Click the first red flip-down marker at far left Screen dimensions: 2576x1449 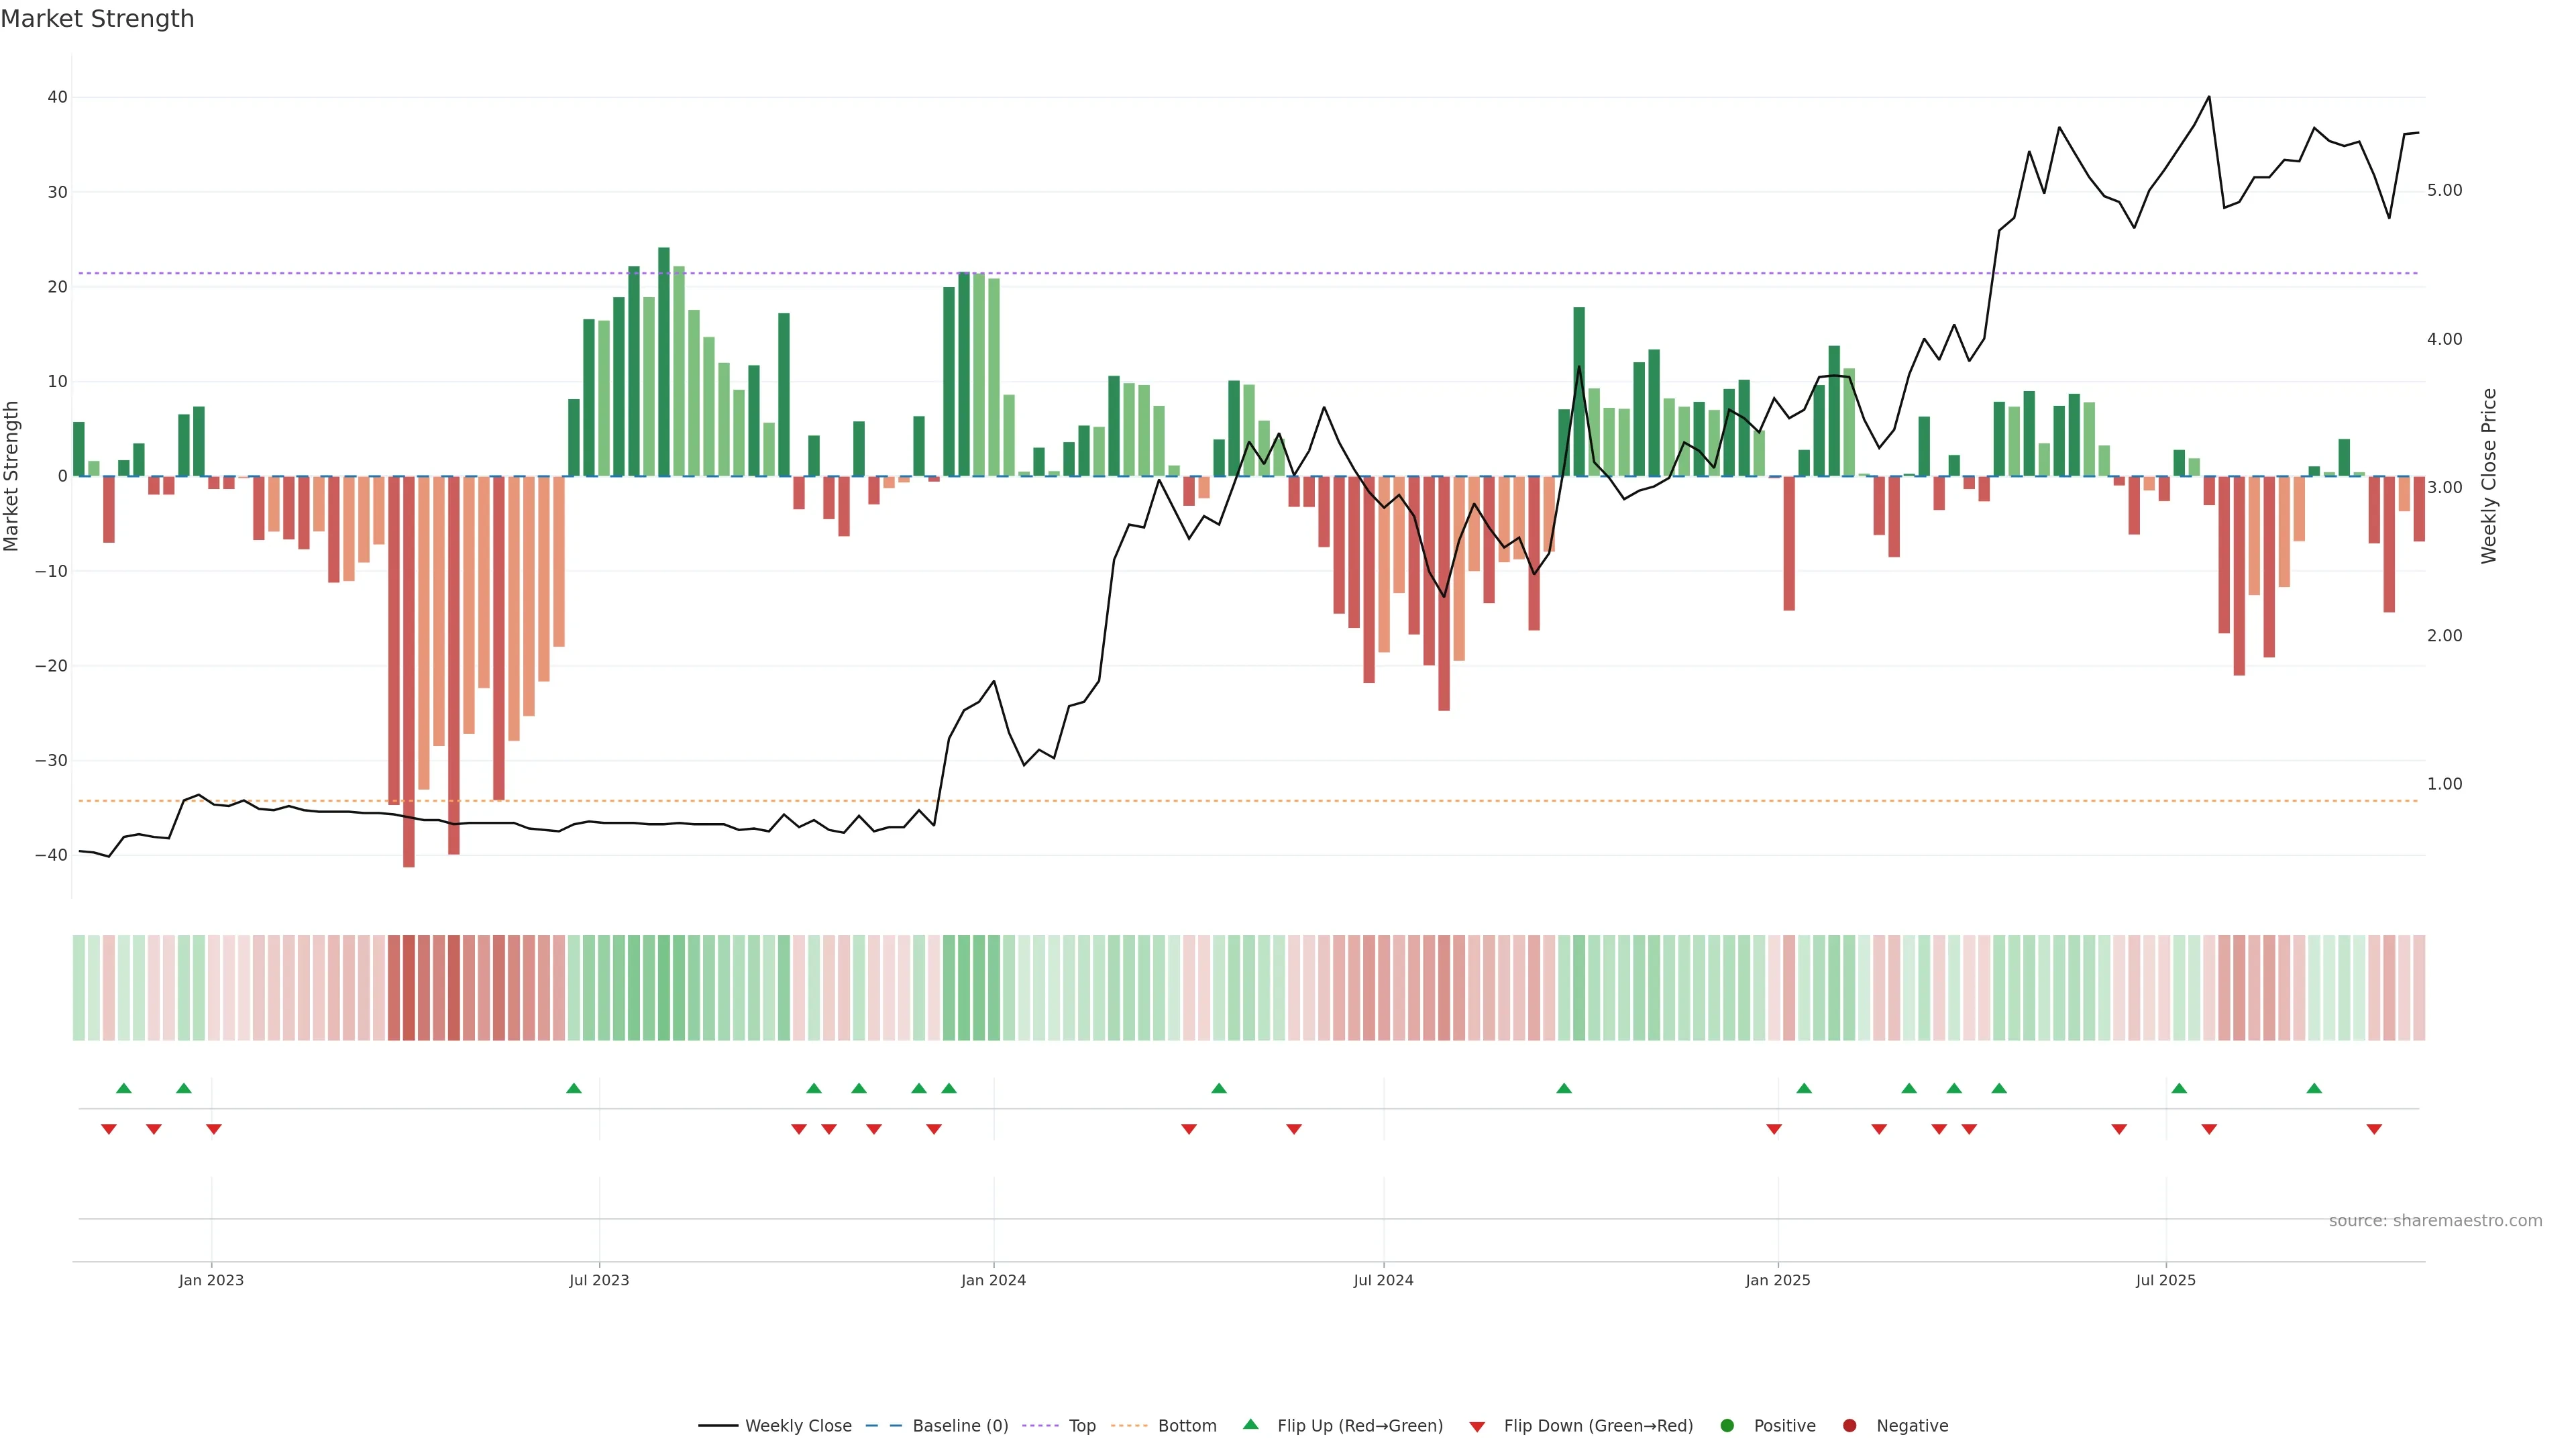(x=109, y=1129)
